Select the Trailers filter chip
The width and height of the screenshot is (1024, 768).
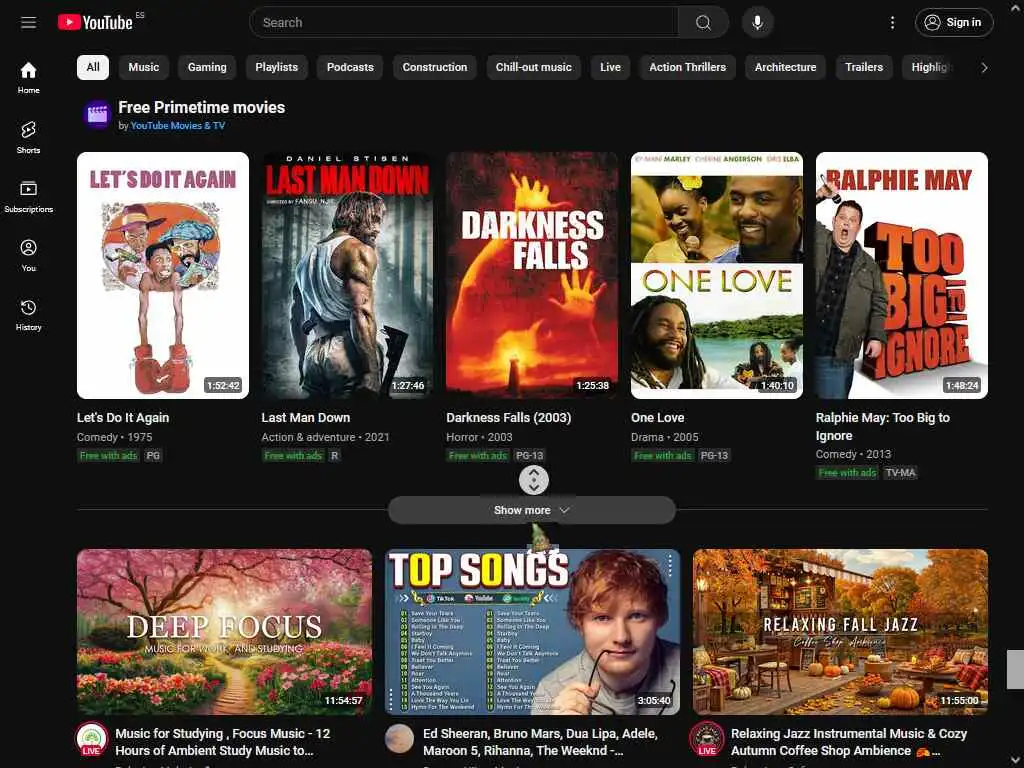(864, 67)
